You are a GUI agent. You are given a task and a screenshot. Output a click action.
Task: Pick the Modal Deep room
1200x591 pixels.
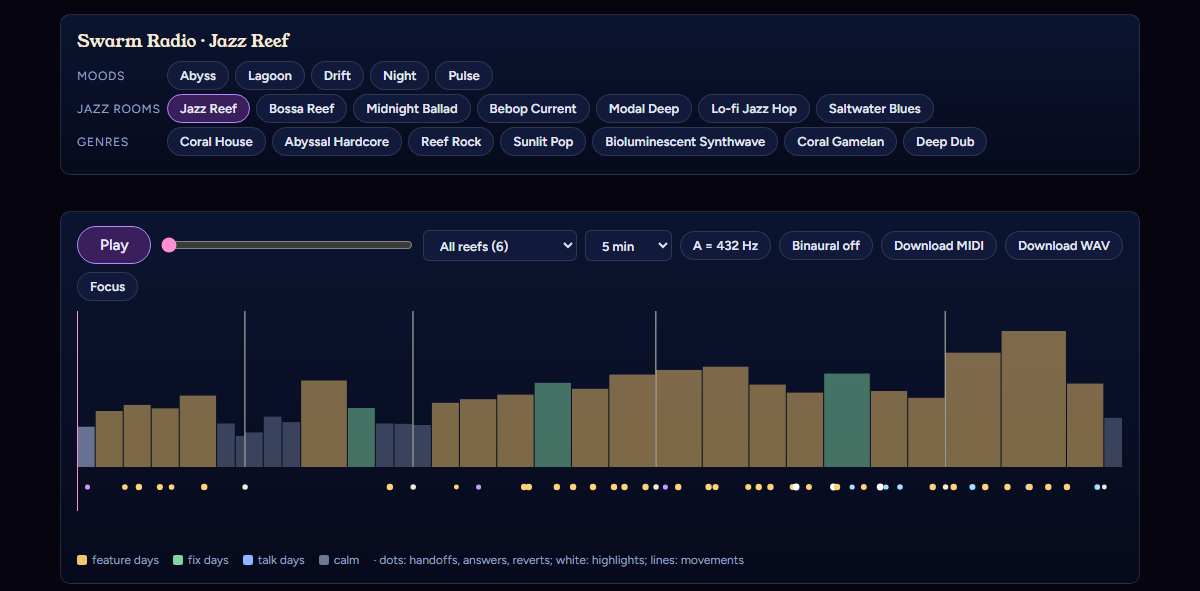pos(644,109)
